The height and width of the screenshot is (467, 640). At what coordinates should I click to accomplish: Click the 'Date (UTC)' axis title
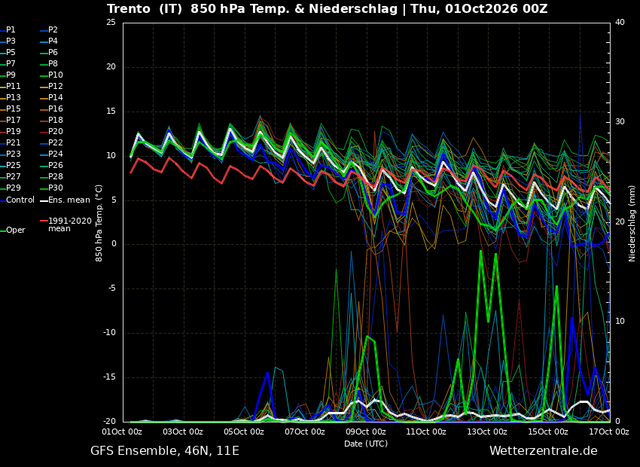[366, 444]
